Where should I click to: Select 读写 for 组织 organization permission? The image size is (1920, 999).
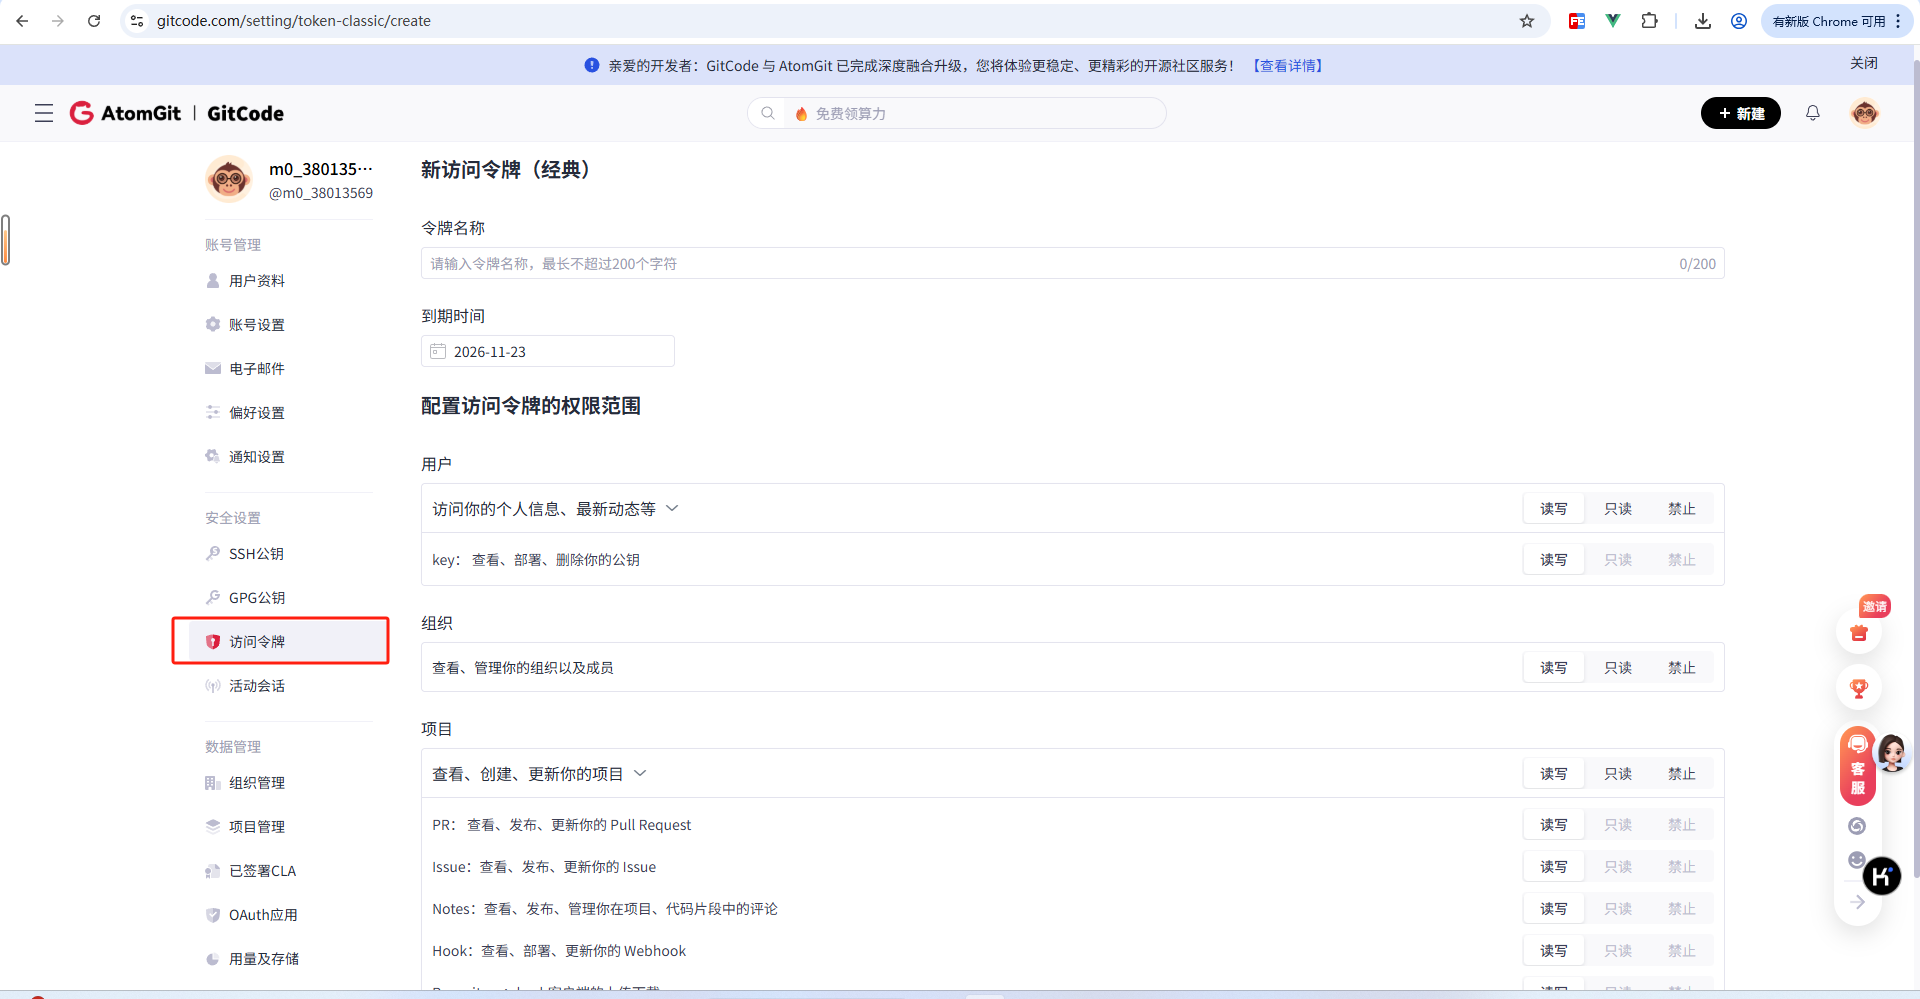coord(1554,667)
